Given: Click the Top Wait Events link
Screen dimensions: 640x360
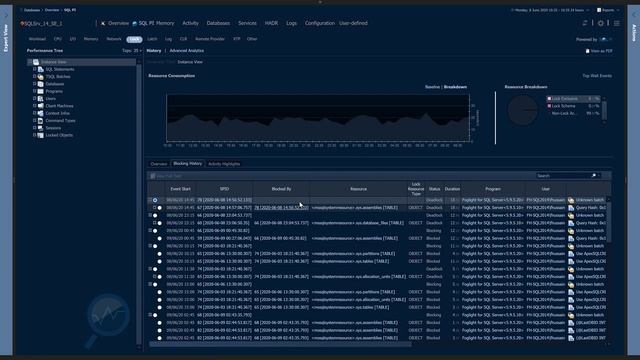Looking at the screenshot, I should pyautogui.click(x=597, y=76).
